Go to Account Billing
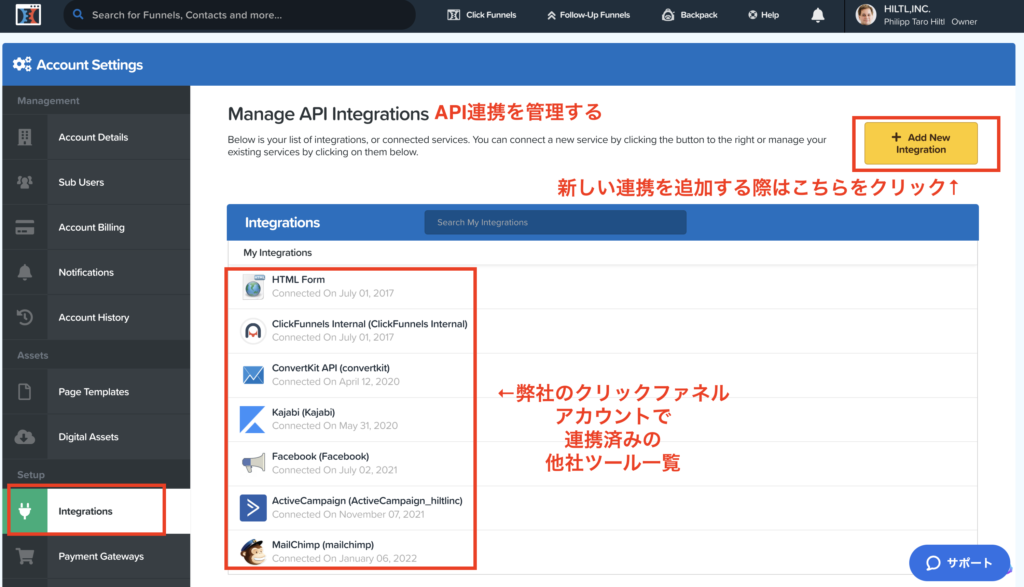Image resolution: width=1024 pixels, height=587 pixels. pos(97,227)
